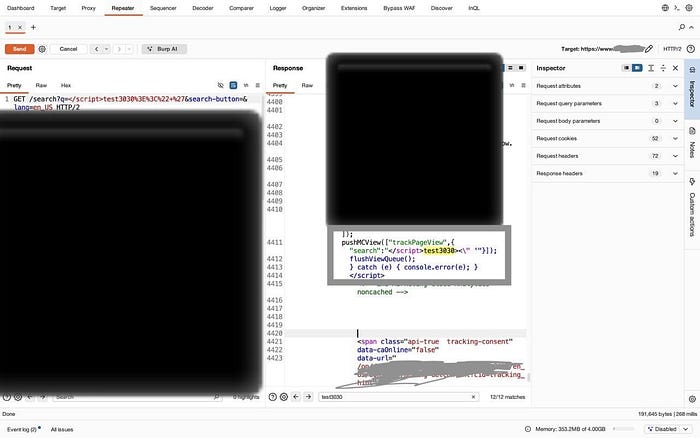Screen dimensions: 700x438
Task: Click the Burp AI button
Action: point(164,49)
